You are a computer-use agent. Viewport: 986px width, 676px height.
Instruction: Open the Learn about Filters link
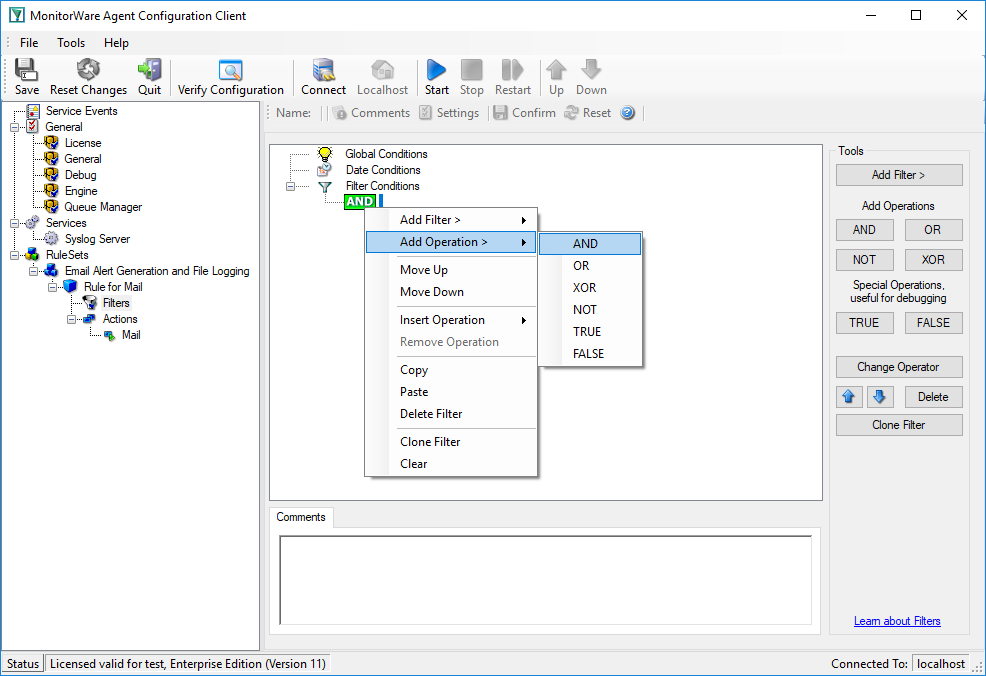click(897, 621)
